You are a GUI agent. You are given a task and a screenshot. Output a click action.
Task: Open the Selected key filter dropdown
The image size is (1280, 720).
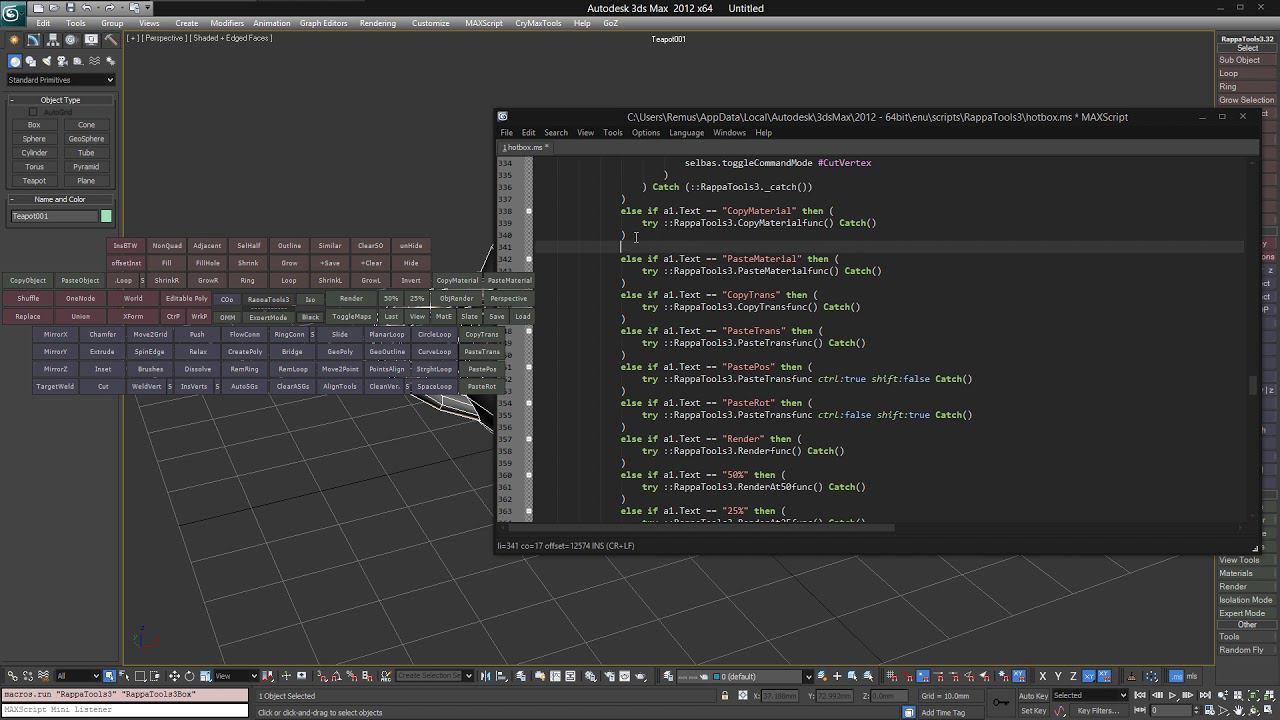point(1090,695)
